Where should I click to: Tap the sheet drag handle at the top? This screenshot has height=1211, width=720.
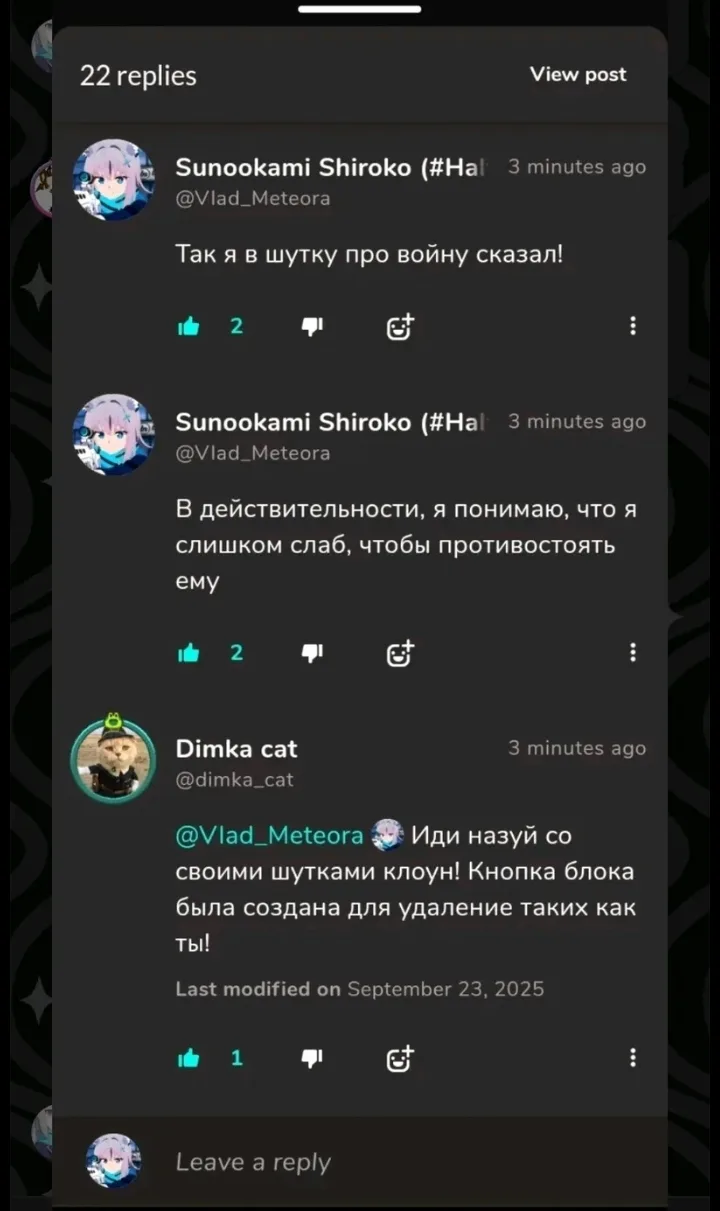point(360,9)
